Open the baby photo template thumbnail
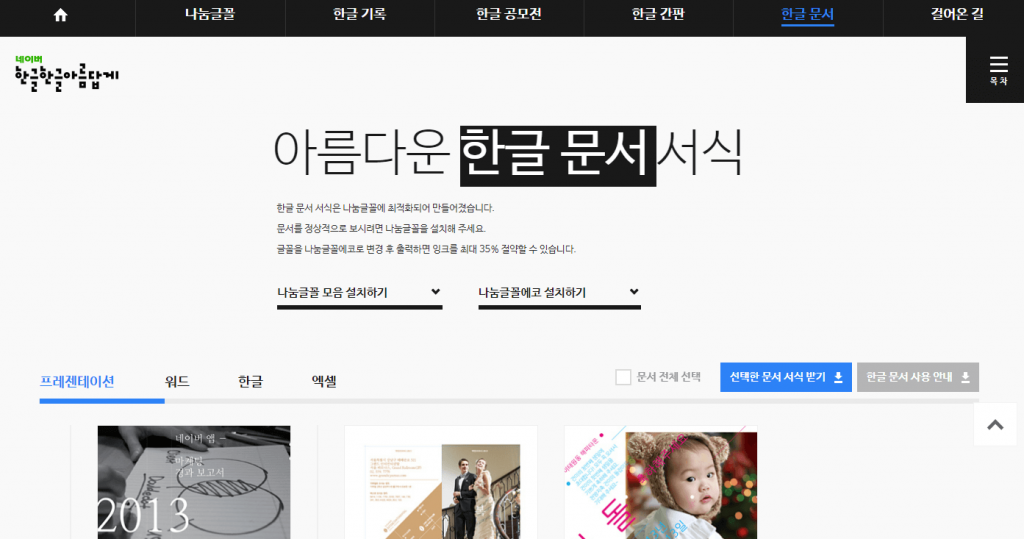This screenshot has width=1024, height=539. pyautogui.click(x=661, y=482)
